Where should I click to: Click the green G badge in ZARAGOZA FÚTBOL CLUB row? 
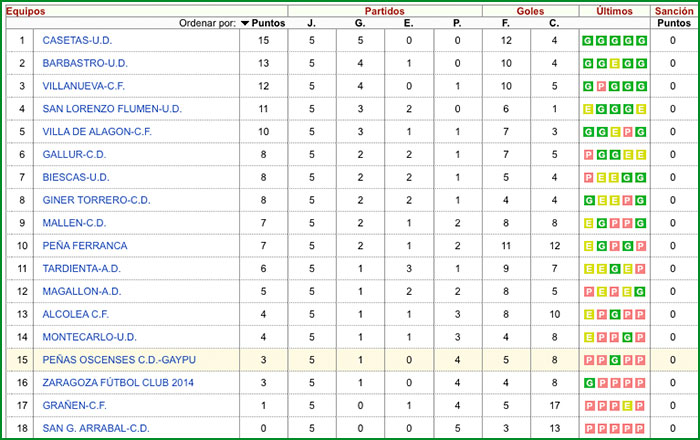pos(589,383)
